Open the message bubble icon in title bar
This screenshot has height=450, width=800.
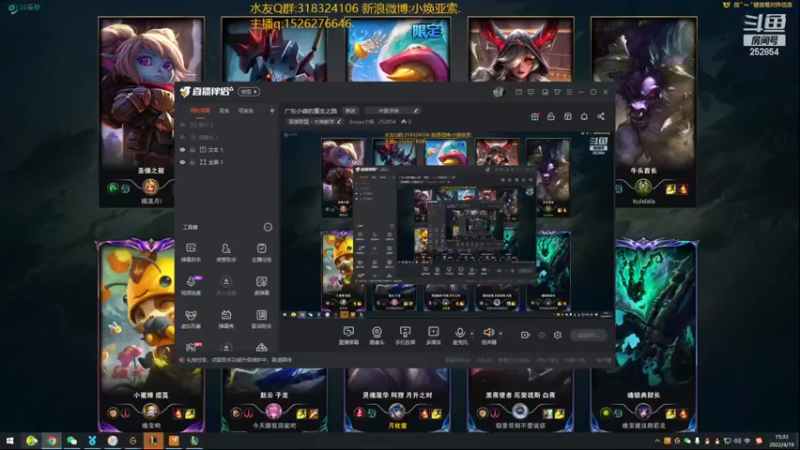coord(531,92)
